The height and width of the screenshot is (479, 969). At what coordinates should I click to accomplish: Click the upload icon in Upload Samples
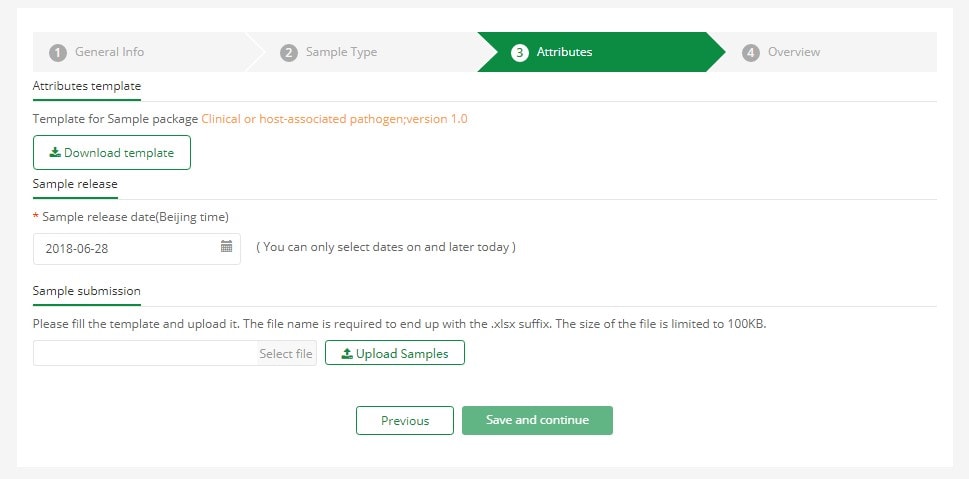(x=347, y=354)
